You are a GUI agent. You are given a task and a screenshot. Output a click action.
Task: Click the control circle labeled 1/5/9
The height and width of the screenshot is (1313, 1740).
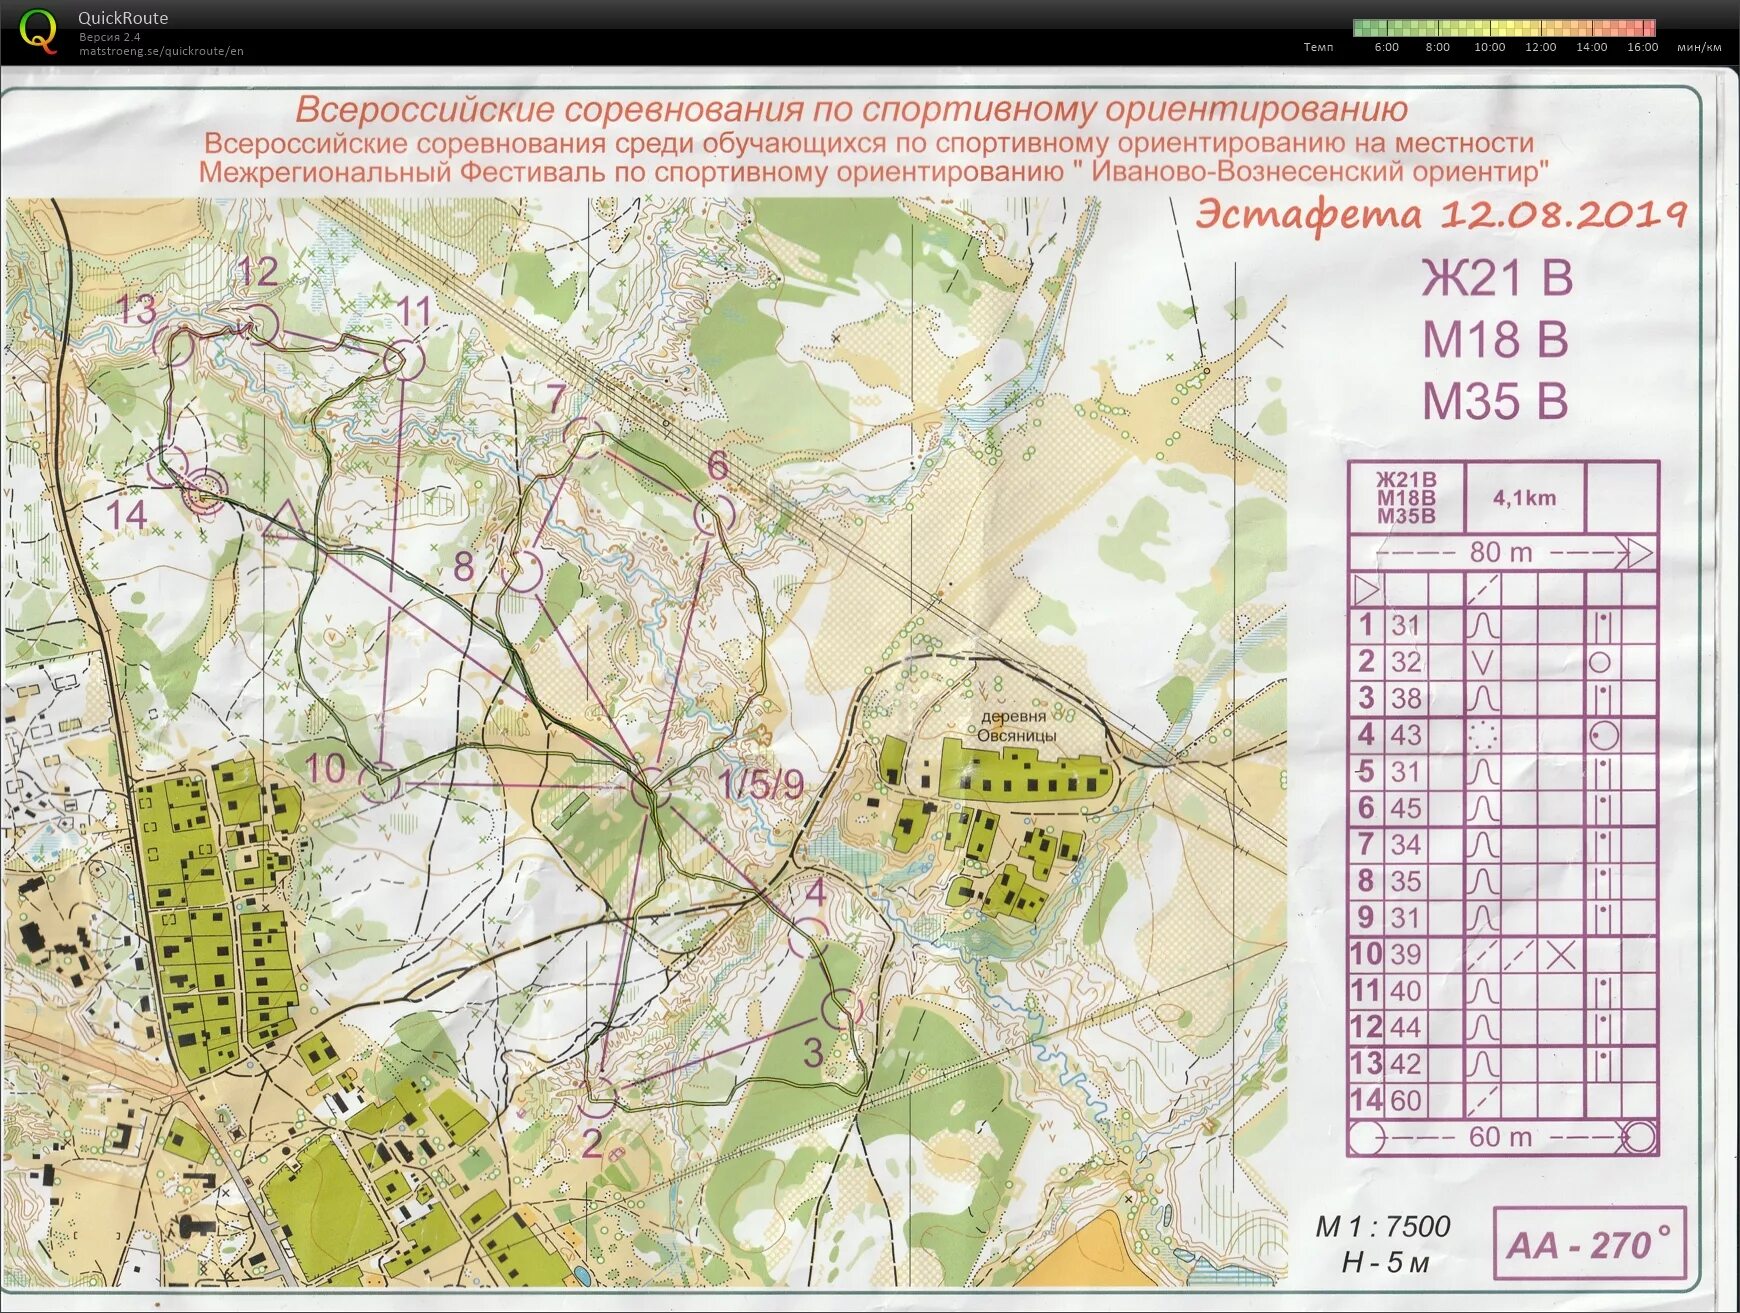click(651, 789)
